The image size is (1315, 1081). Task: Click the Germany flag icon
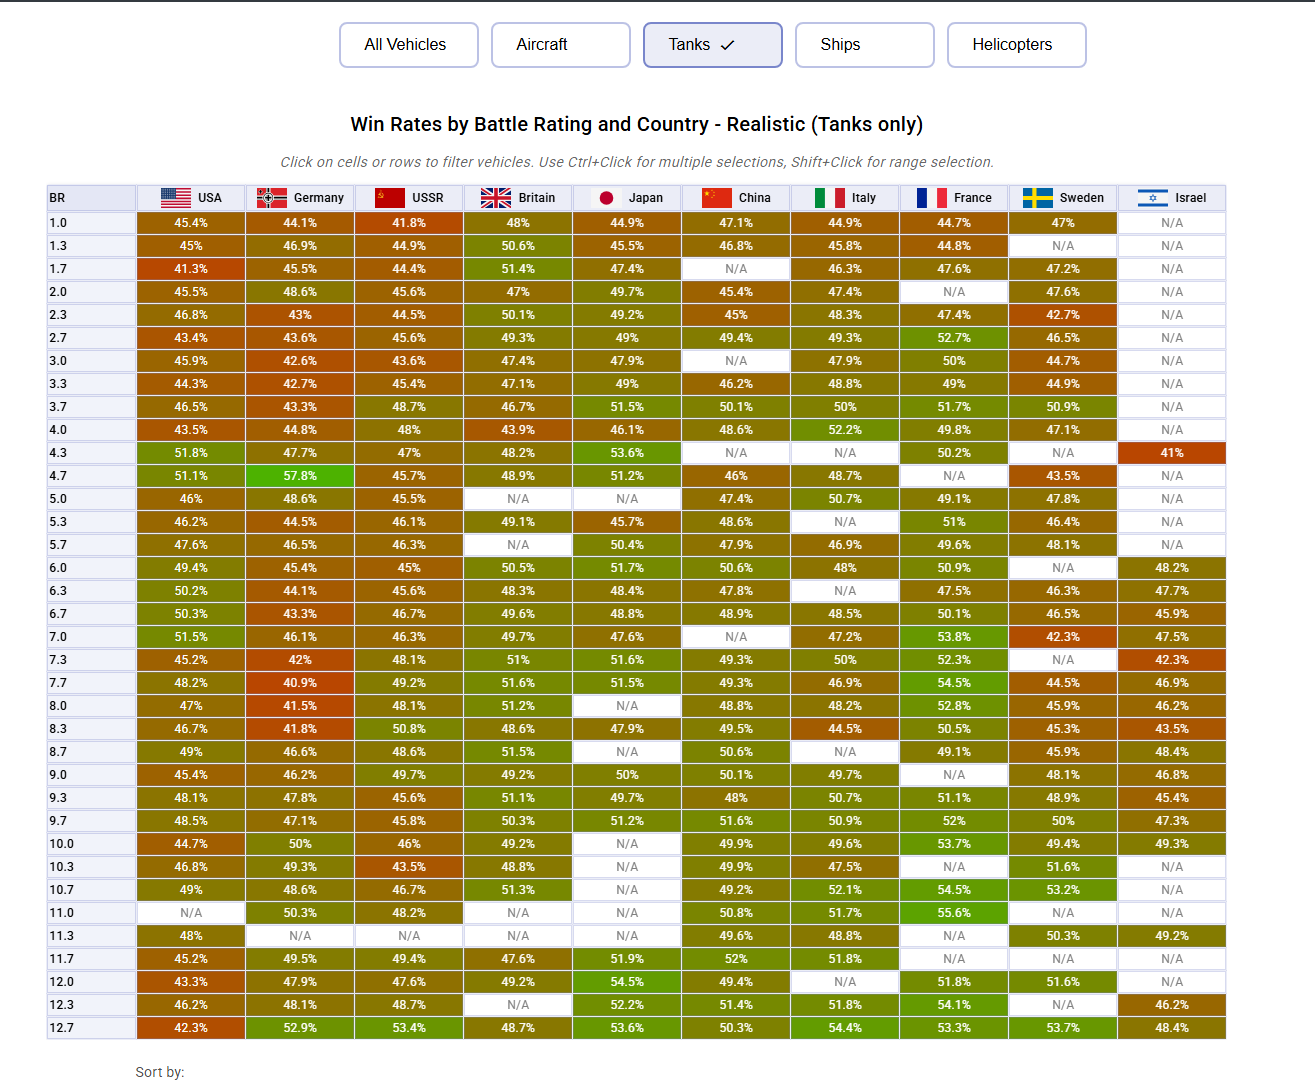[272, 198]
